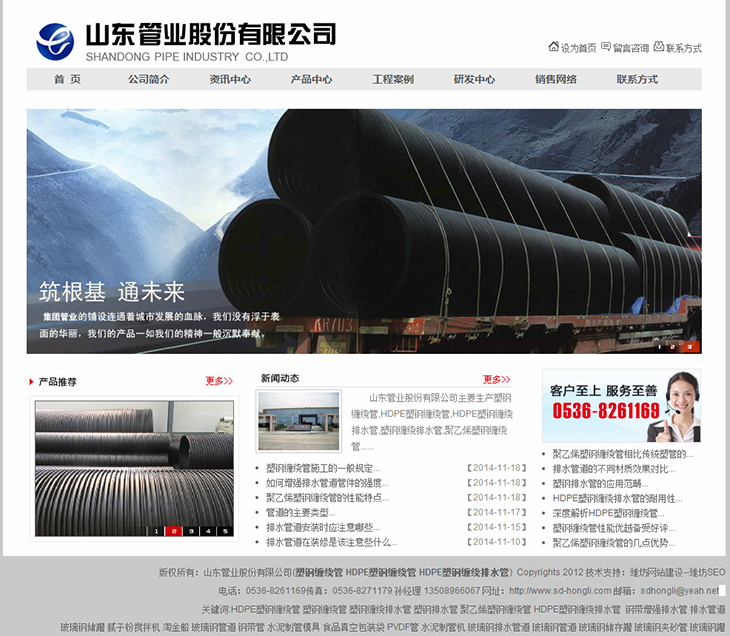Open article HDPE塑钢缠绕排水管的耐用性
The image size is (730, 636).
617,499
